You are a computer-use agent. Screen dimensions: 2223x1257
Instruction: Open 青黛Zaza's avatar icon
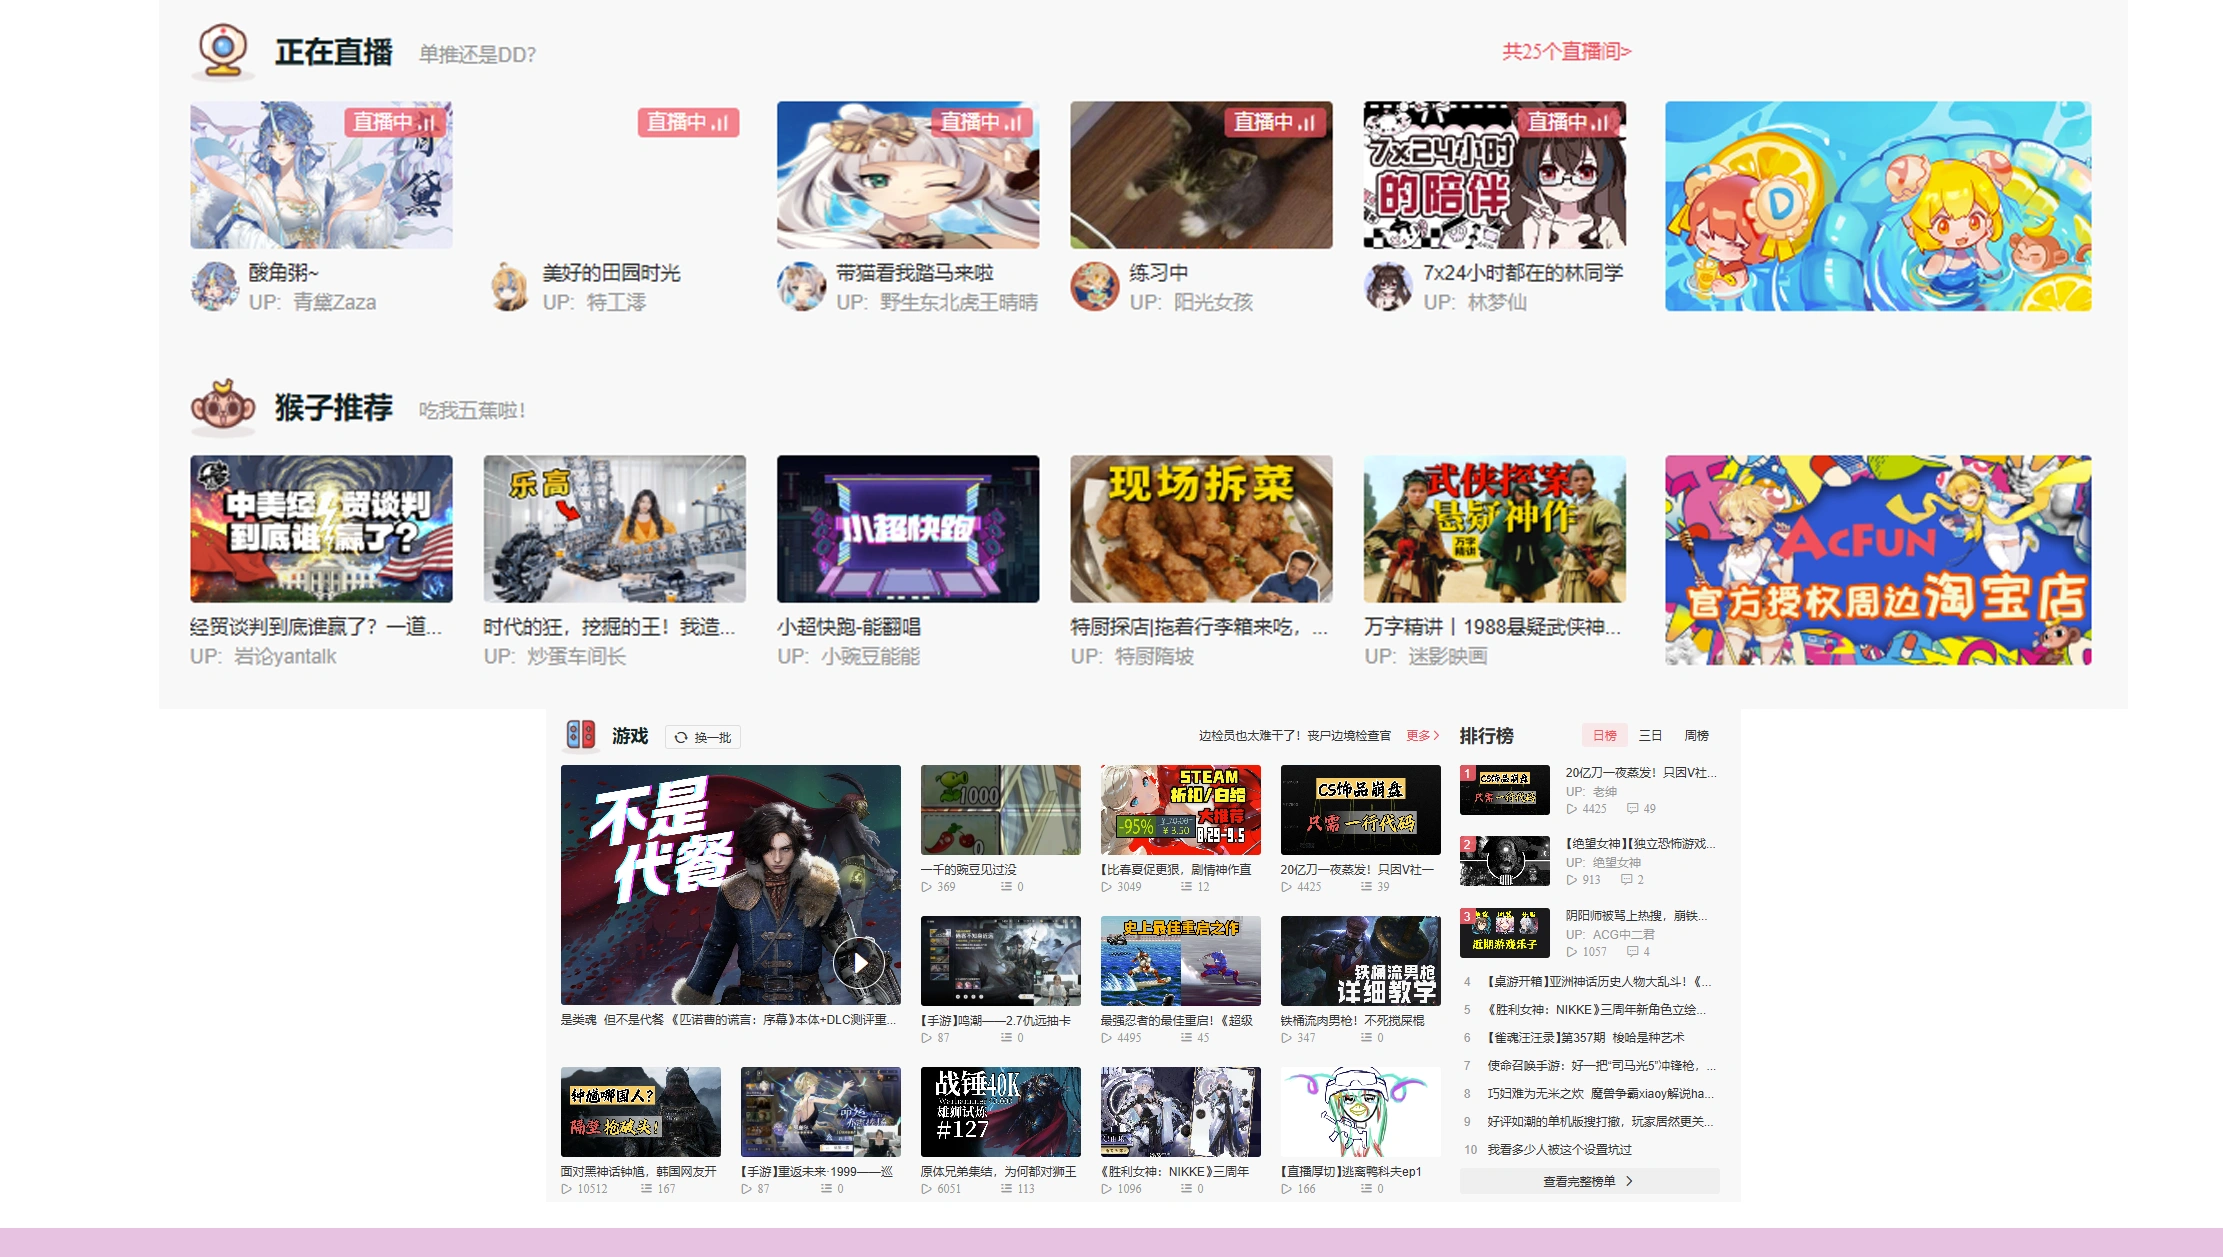214,287
